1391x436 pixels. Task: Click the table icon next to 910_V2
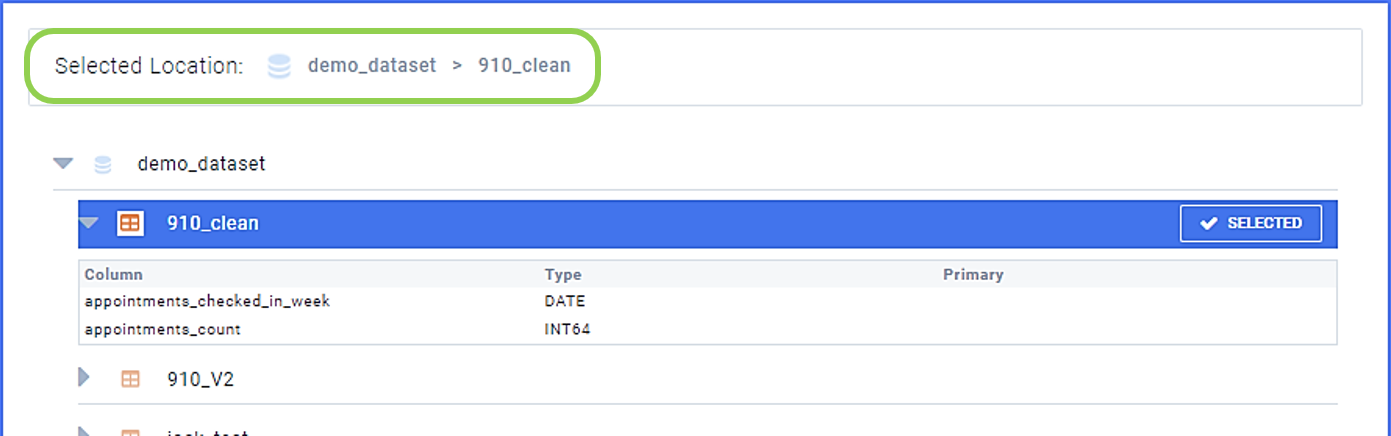pos(130,379)
